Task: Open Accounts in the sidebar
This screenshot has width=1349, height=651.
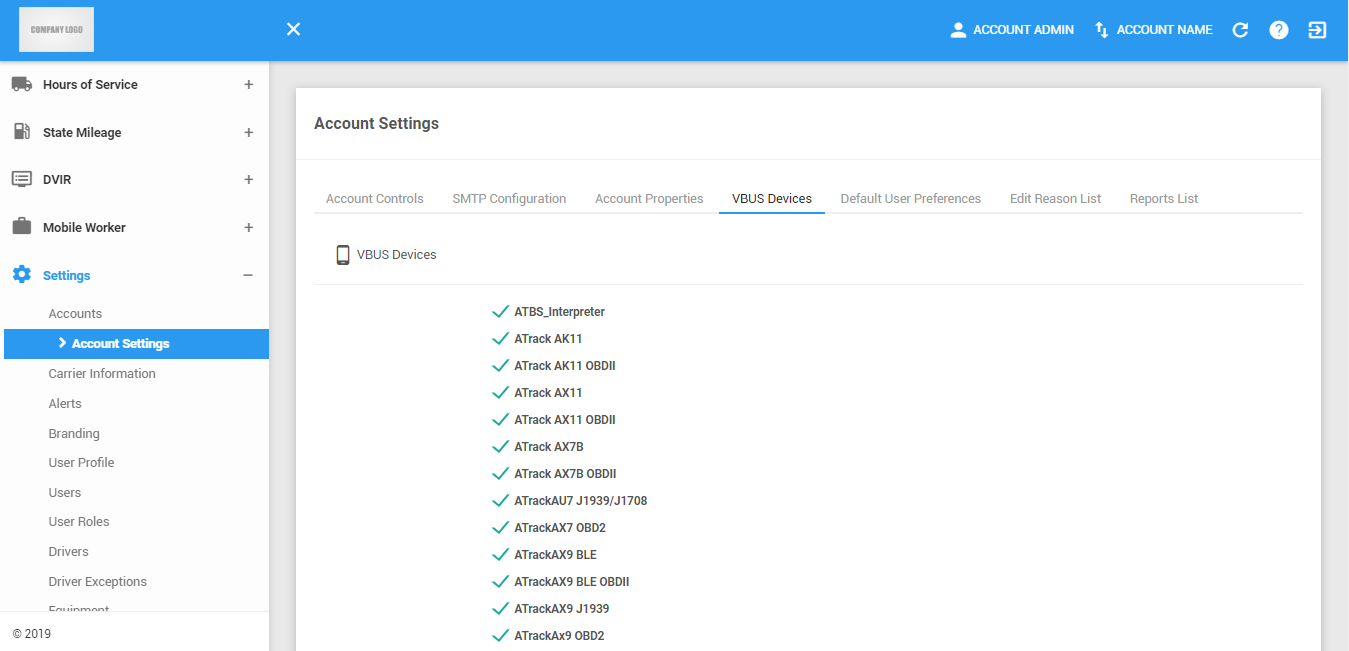Action: click(x=75, y=314)
